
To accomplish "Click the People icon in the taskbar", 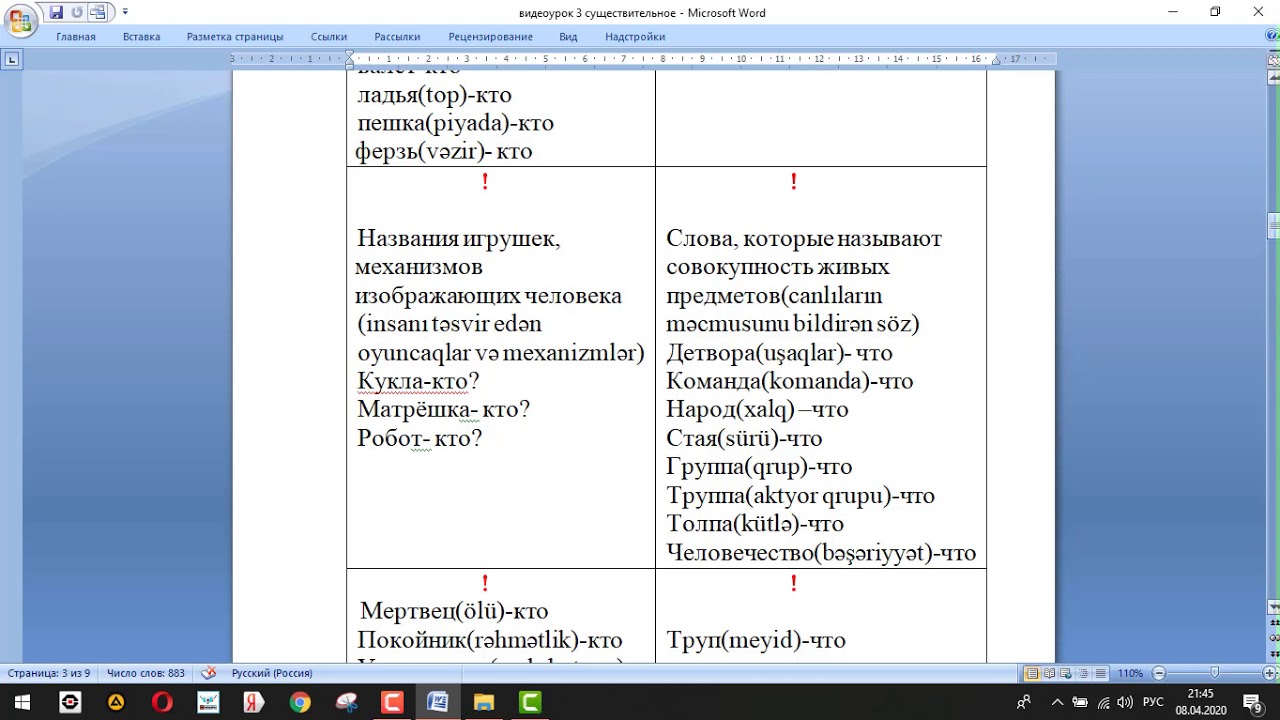I will [x=1024, y=701].
